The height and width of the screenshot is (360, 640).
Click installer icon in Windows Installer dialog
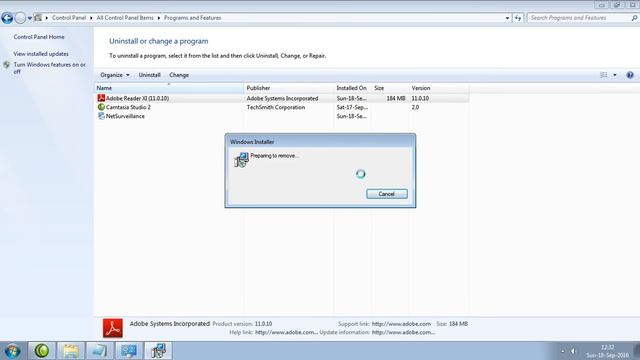point(241,160)
